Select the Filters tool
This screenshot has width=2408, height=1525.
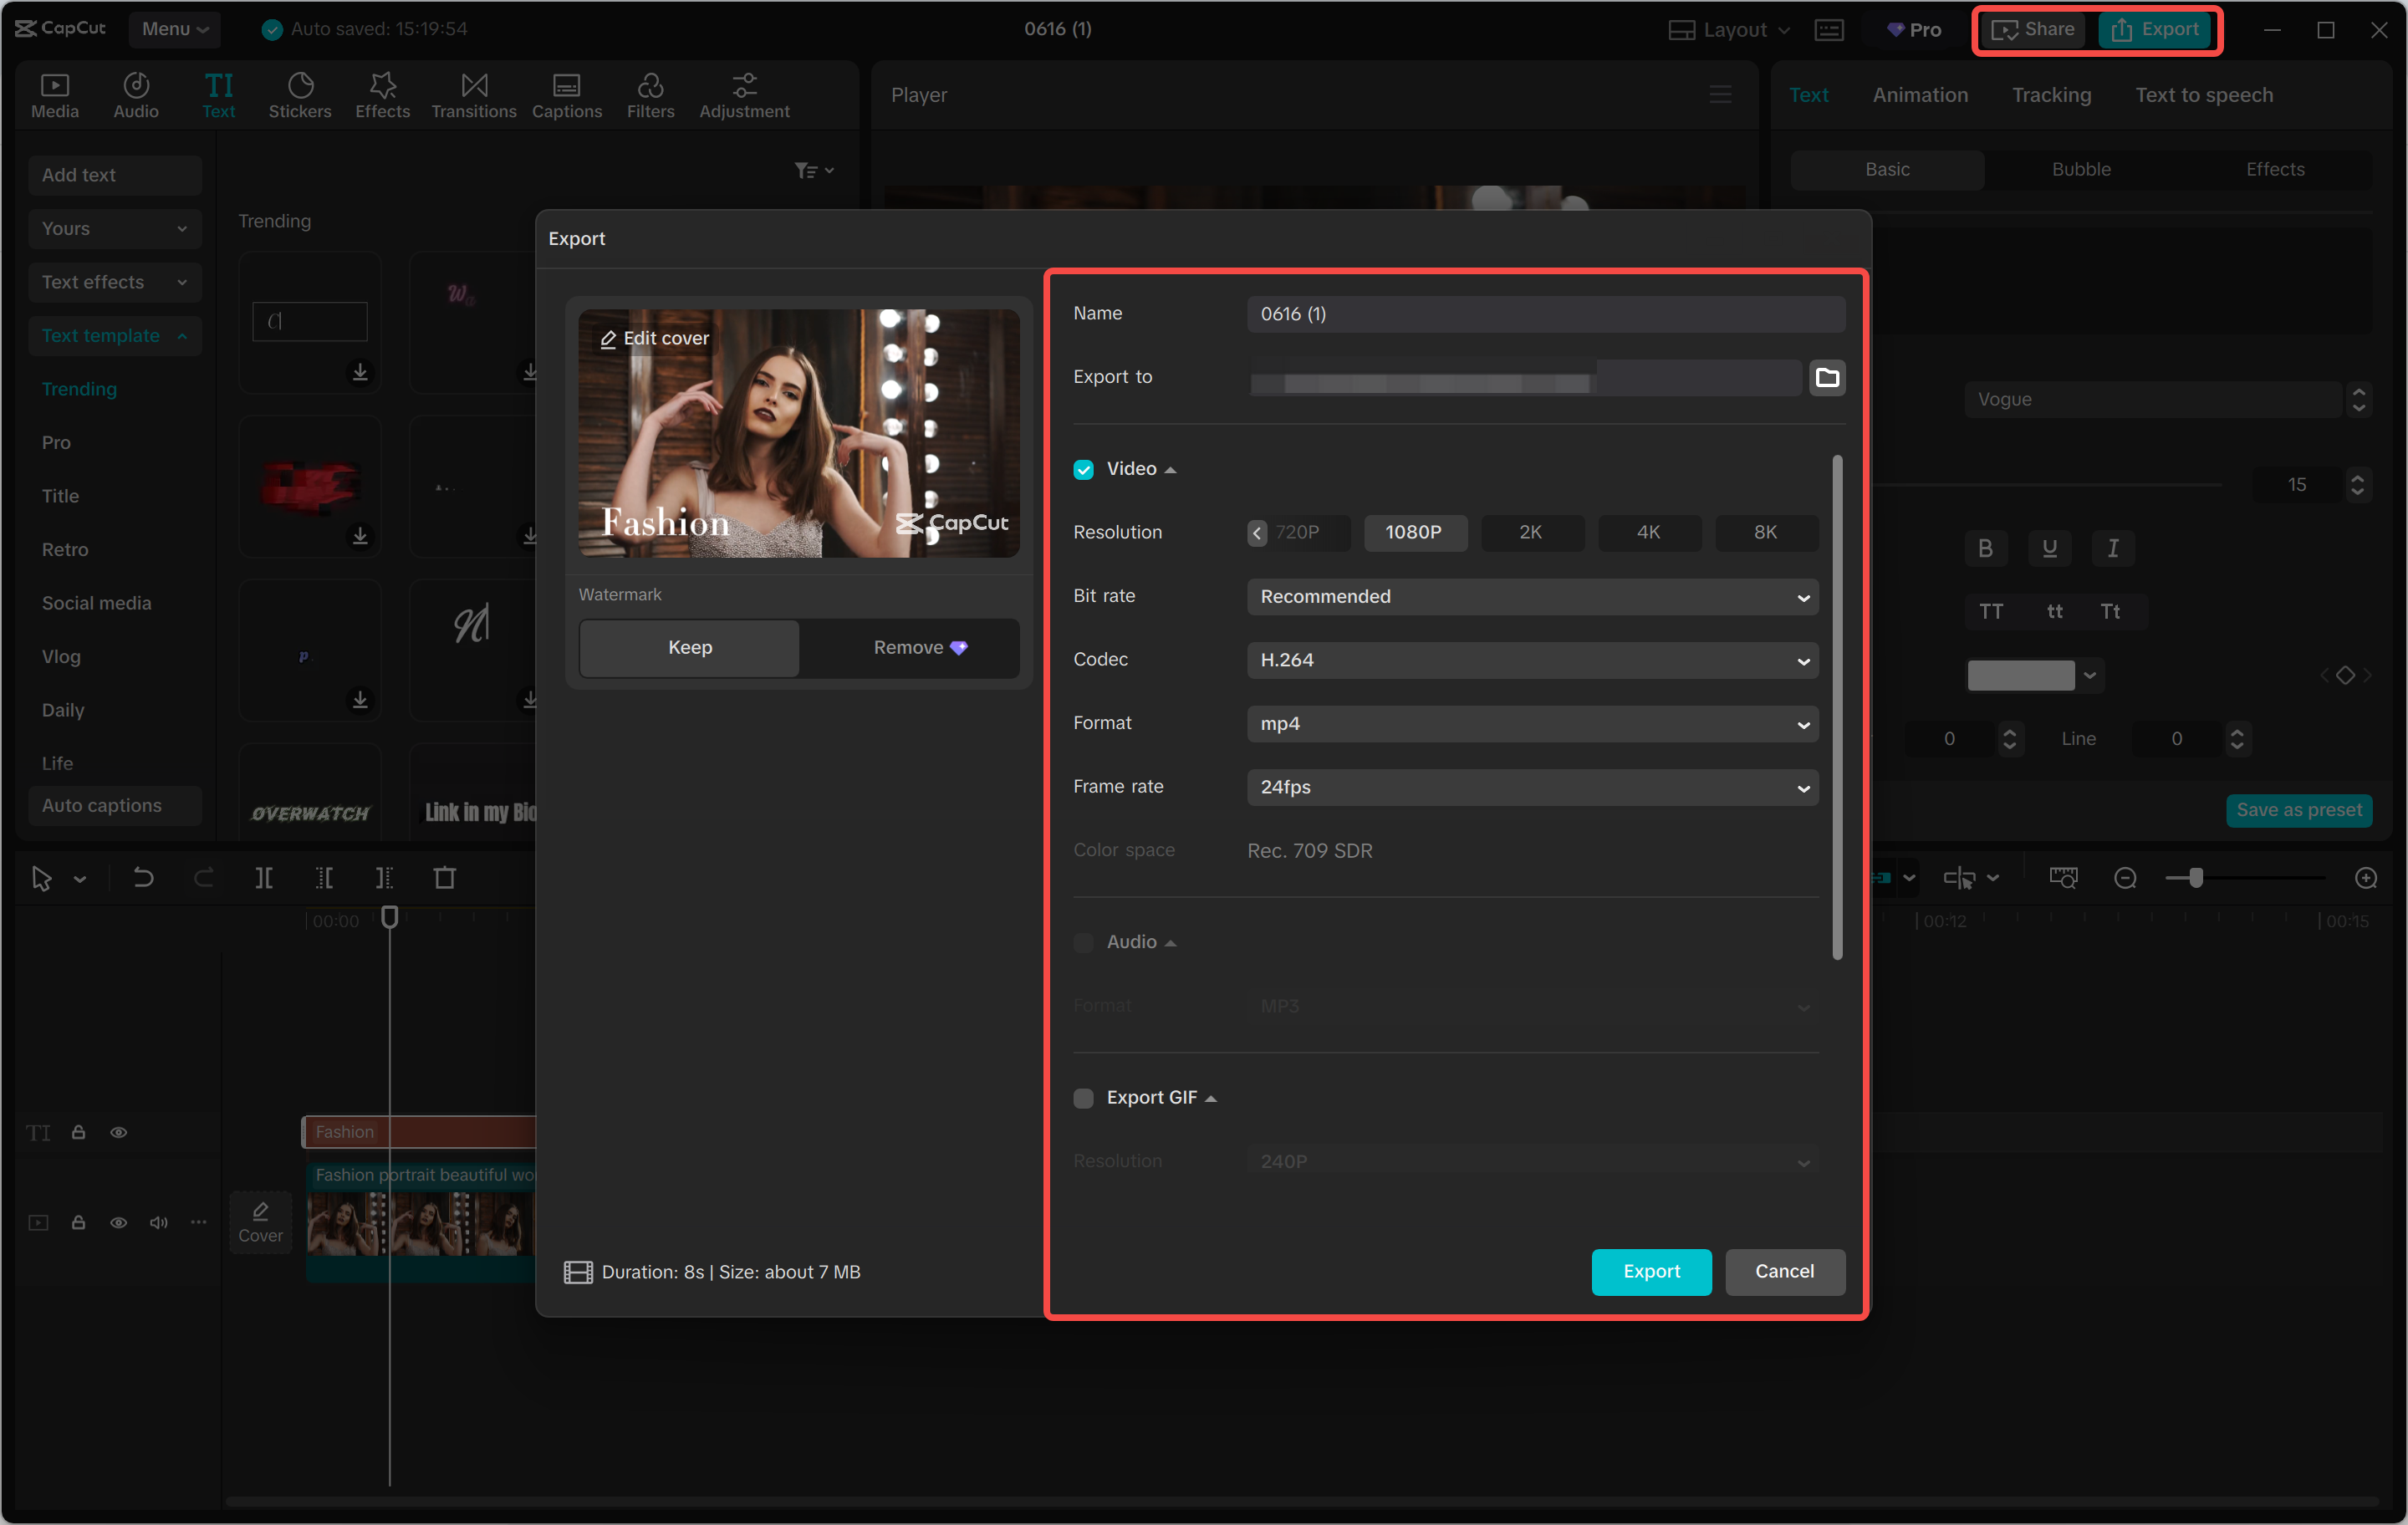pyautogui.click(x=650, y=94)
